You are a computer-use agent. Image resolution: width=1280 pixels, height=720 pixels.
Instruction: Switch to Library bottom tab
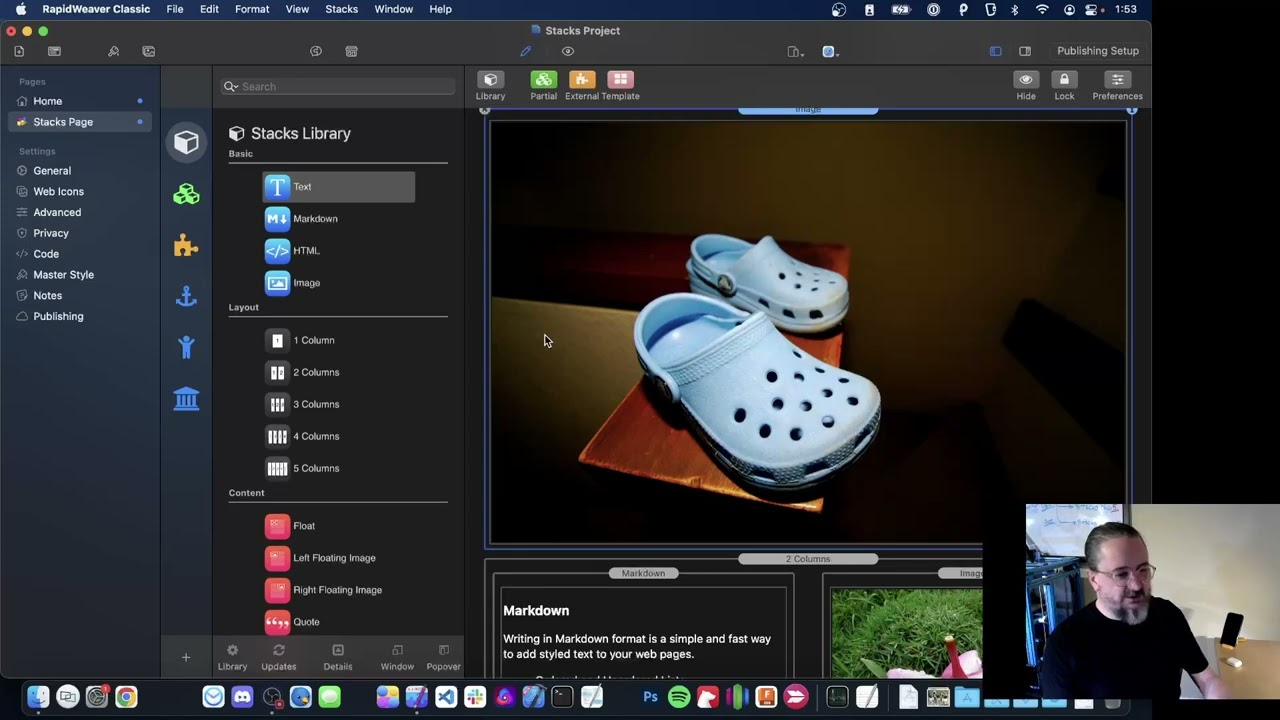[x=232, y=657]
